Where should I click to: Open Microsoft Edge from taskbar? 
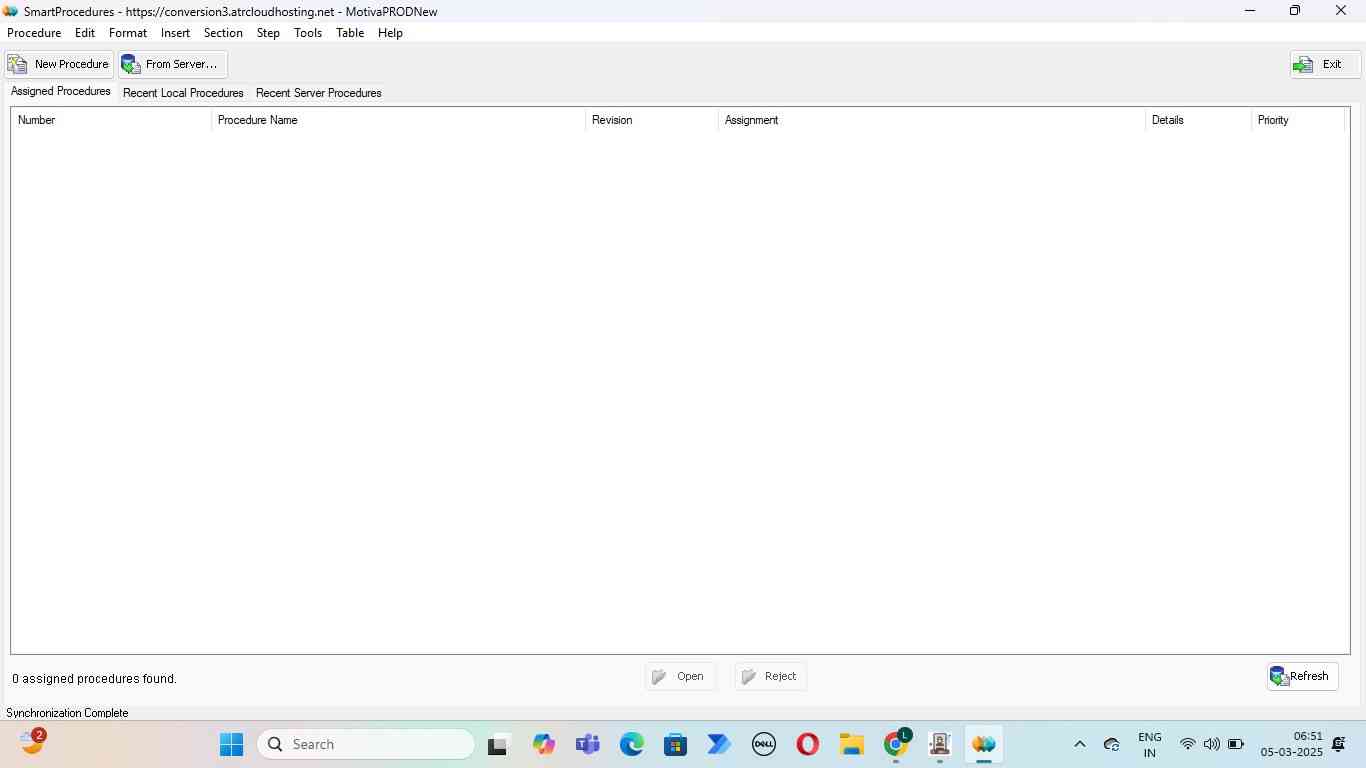[631, 745]
